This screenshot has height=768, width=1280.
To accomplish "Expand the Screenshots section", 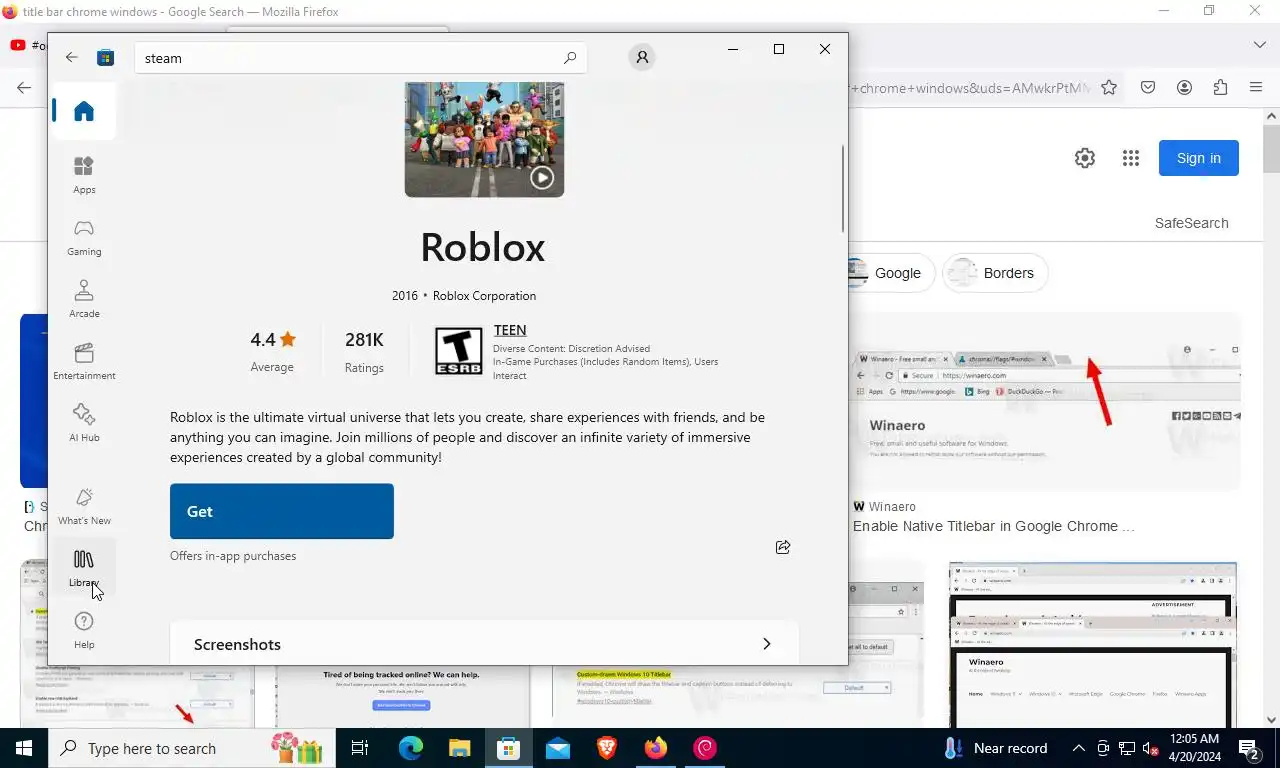I will point(484,643).
